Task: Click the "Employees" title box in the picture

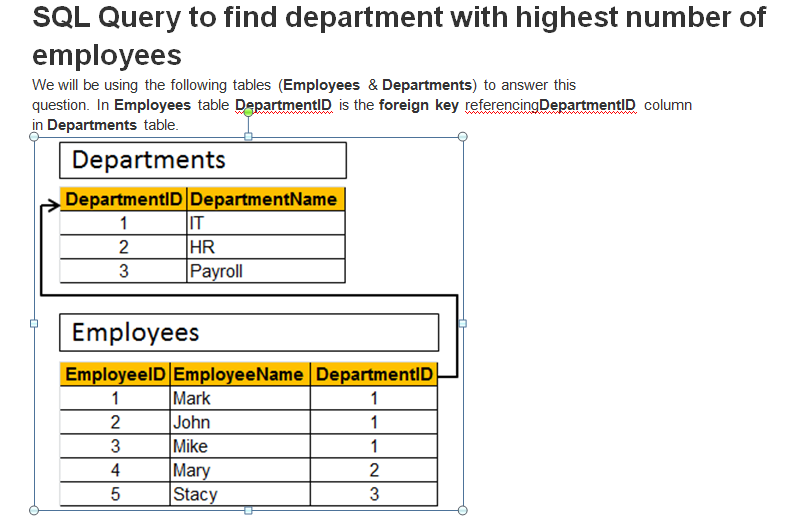Action: click(249, 333)
